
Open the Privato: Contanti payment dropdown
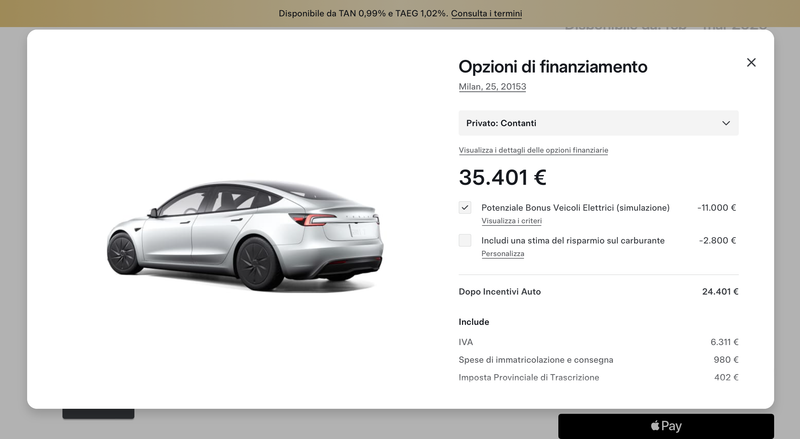[x=598, y=123]
